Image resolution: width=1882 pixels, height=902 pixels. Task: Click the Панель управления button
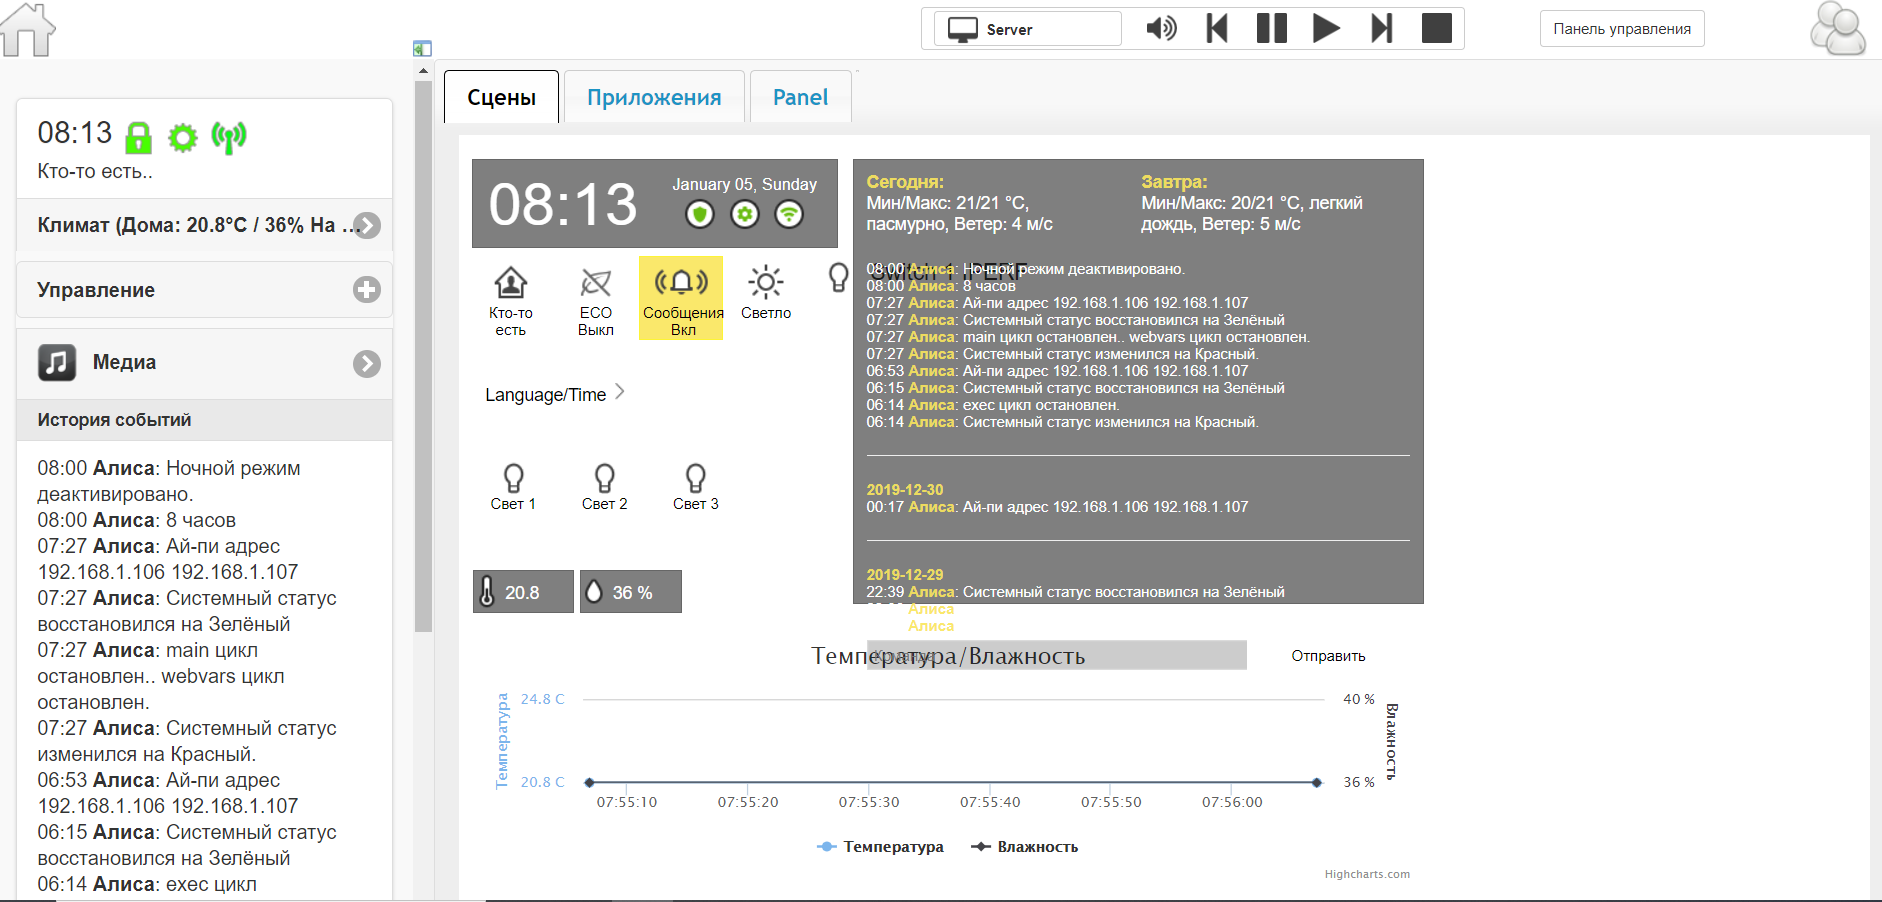(x=1621, y=28)
